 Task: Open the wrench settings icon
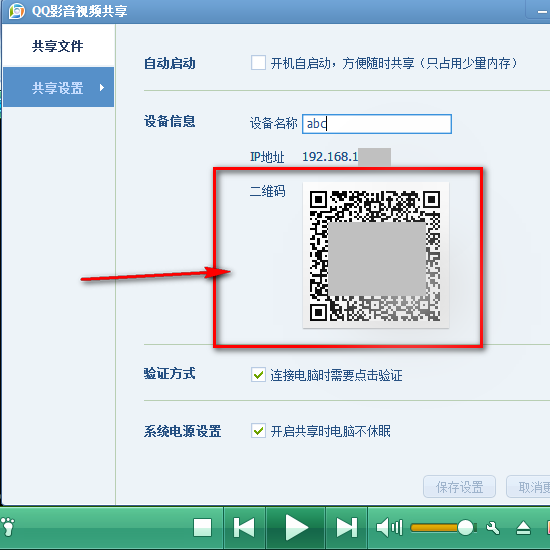(x=493, y=528)
